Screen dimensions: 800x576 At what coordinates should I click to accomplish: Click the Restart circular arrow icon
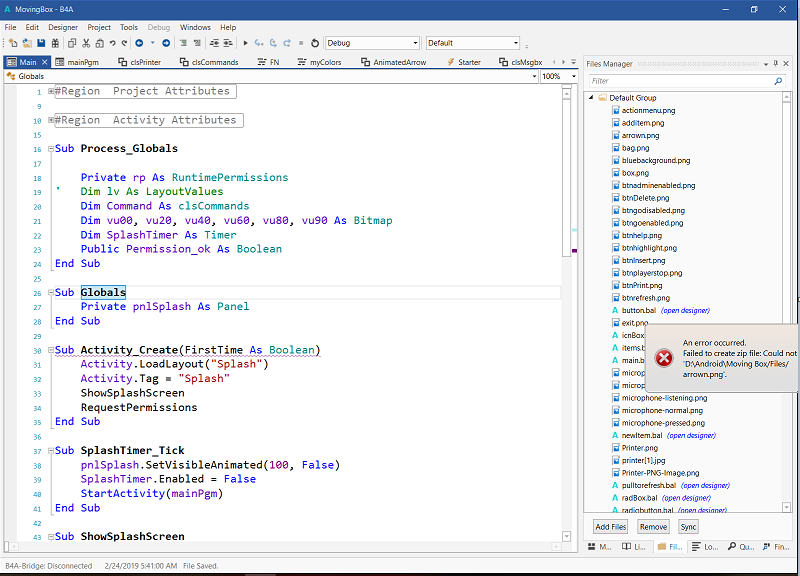[x=315, y=43]
